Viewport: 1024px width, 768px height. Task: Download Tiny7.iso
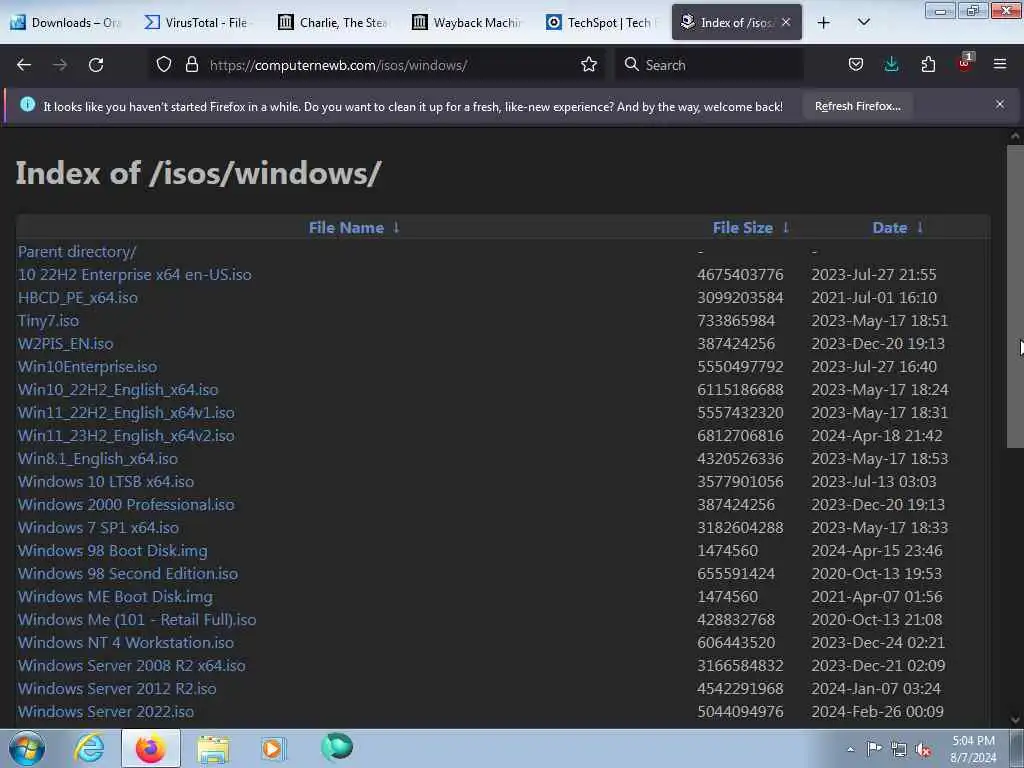click(x=48, y=321)
